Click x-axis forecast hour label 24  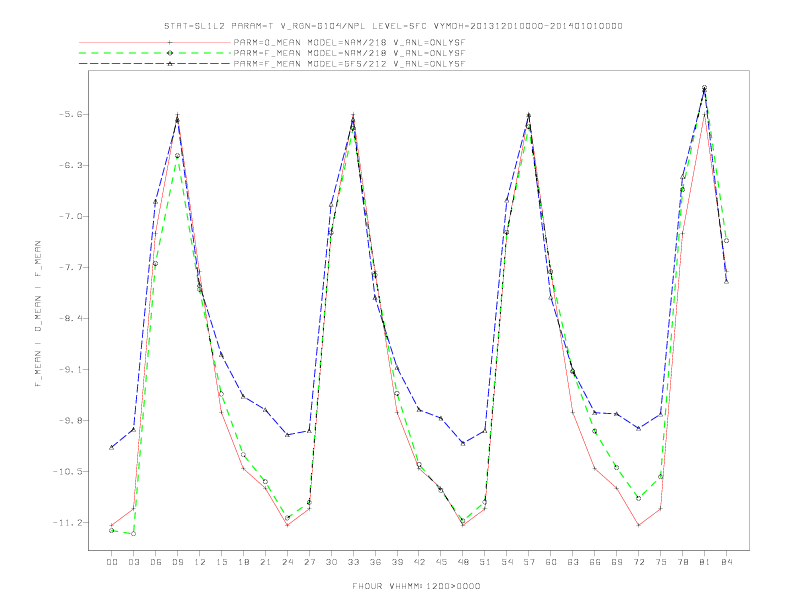(287, 562)
